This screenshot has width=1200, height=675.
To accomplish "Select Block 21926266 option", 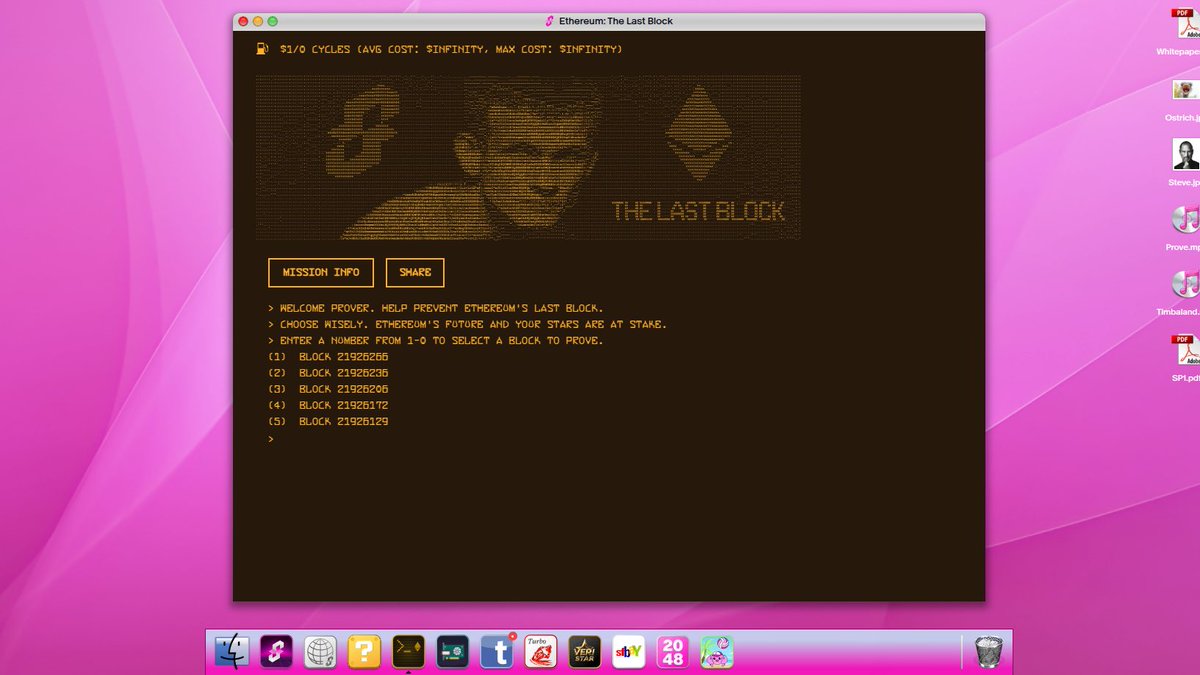I will (328, 357).
